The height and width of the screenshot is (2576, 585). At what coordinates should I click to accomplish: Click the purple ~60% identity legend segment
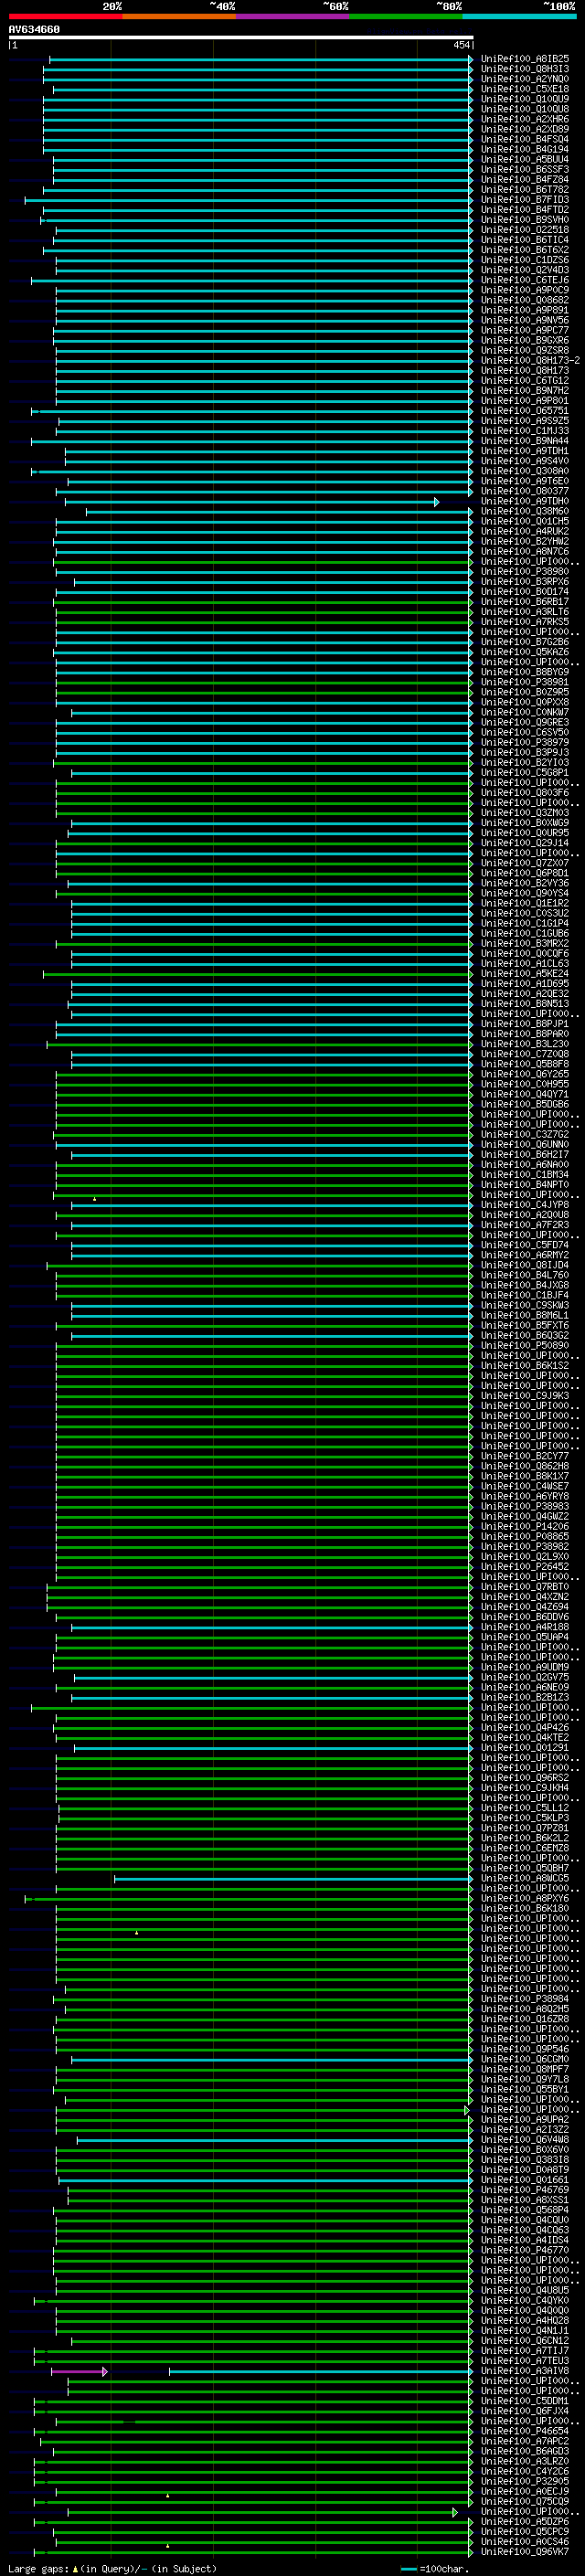(293, 16)
